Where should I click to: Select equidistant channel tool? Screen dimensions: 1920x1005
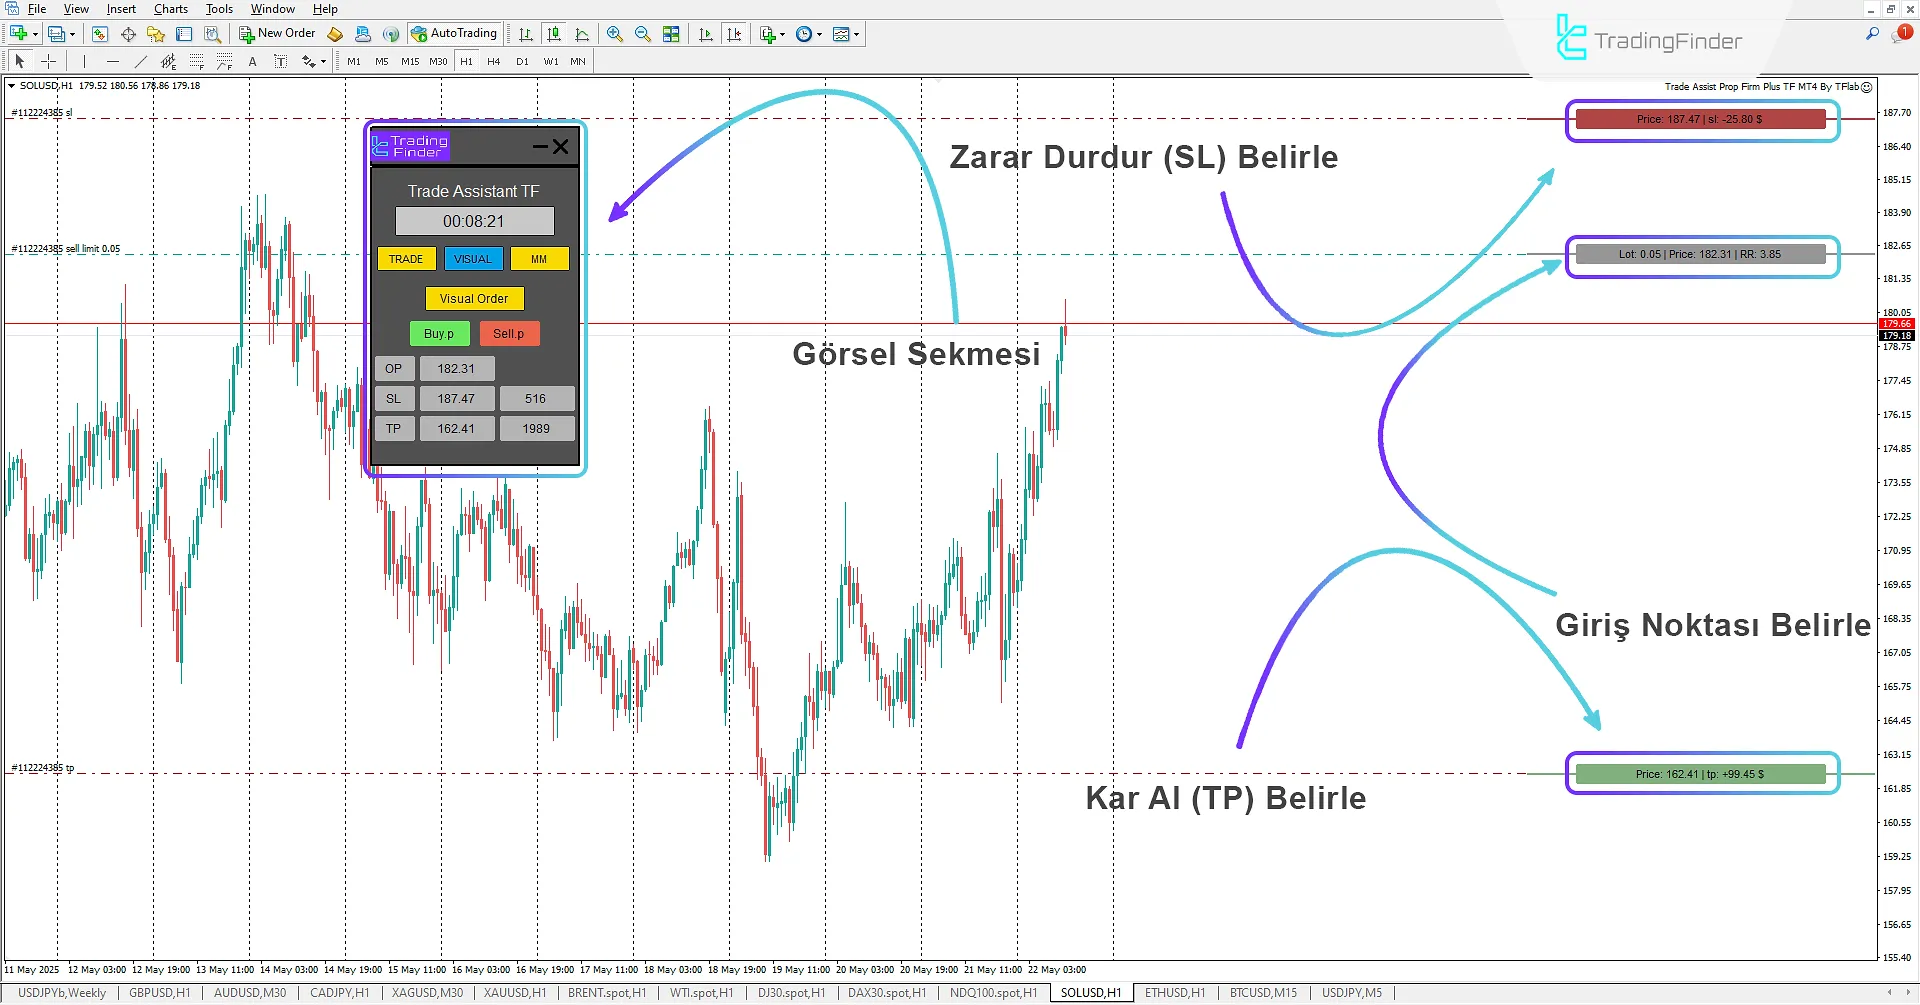(169, 61)
